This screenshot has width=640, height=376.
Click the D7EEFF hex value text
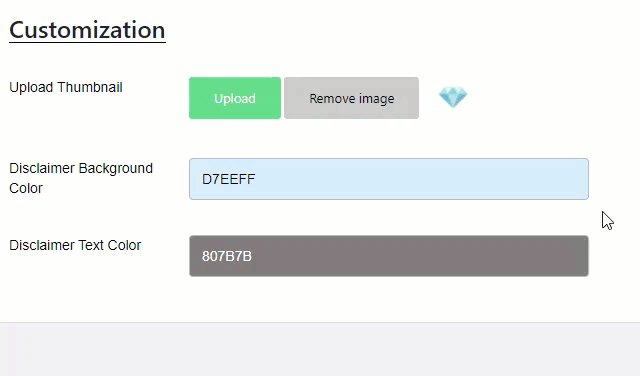(229, 179)
